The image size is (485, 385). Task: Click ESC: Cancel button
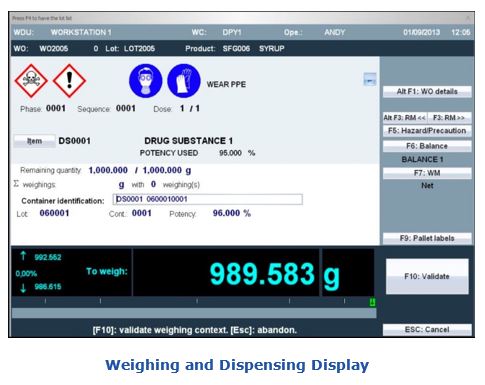pyautogui.click(x=427, y=329)
